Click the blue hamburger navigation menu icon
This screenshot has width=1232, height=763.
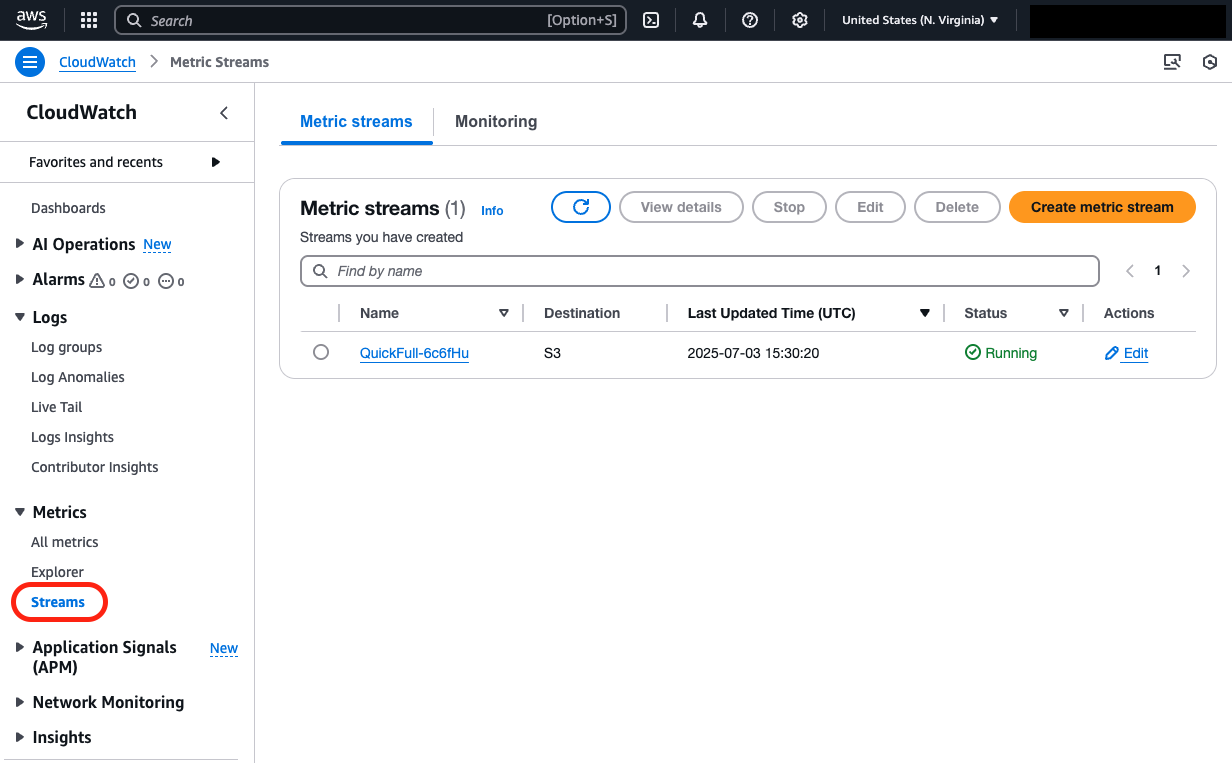point(30,62)
